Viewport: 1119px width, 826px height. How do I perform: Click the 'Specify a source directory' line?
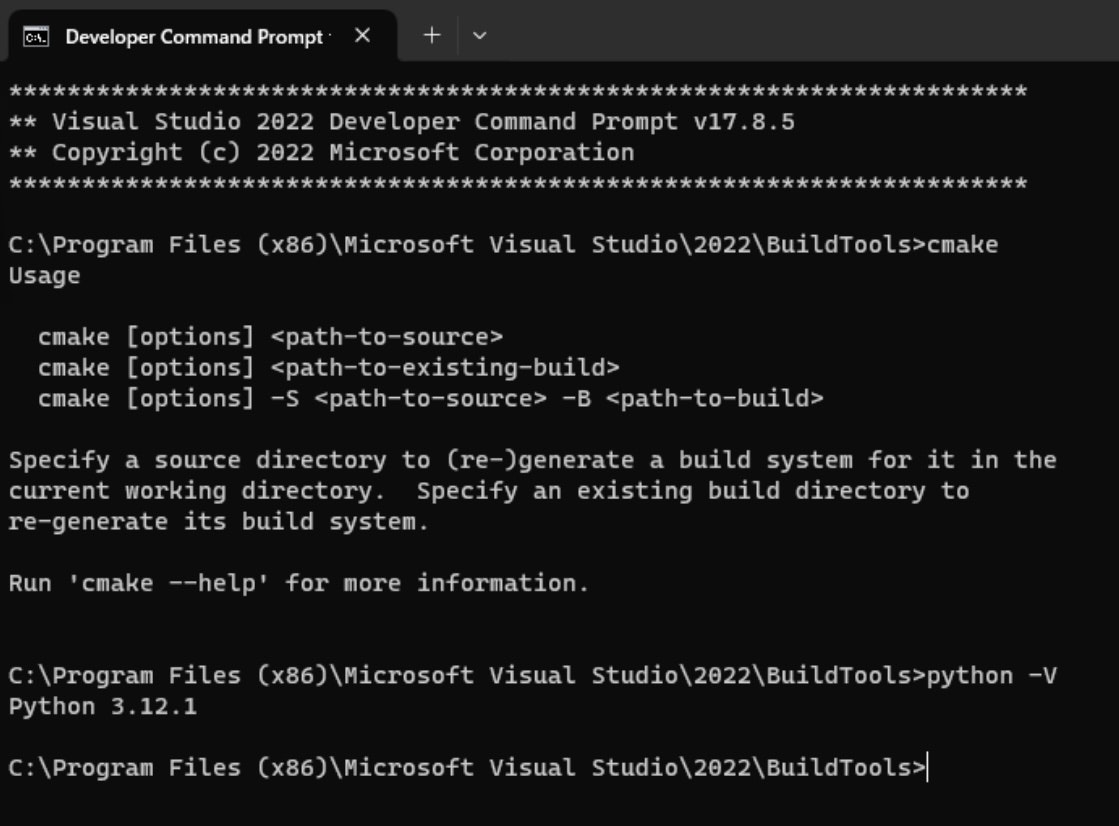coord(532,461)
